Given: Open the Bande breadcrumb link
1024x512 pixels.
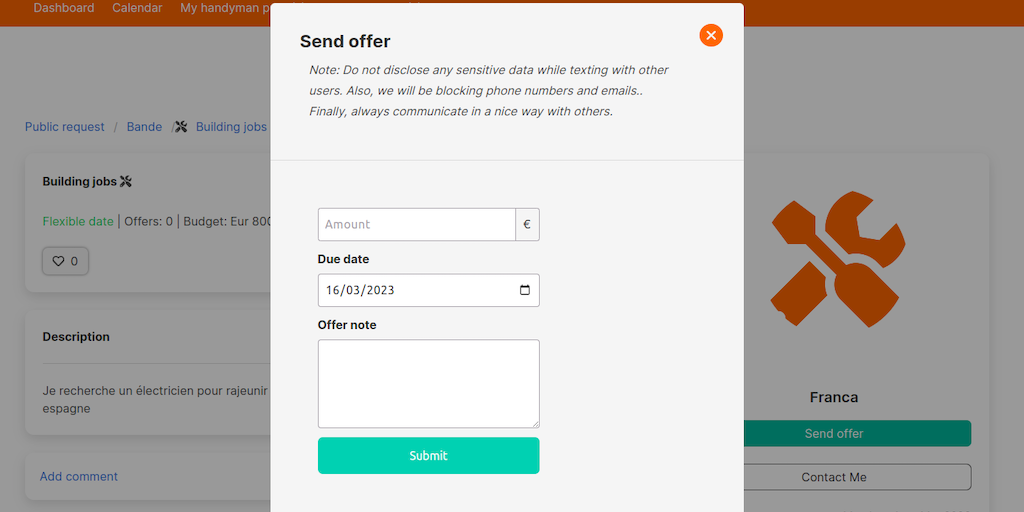Looking at the screenshot, I should point(144,127).
